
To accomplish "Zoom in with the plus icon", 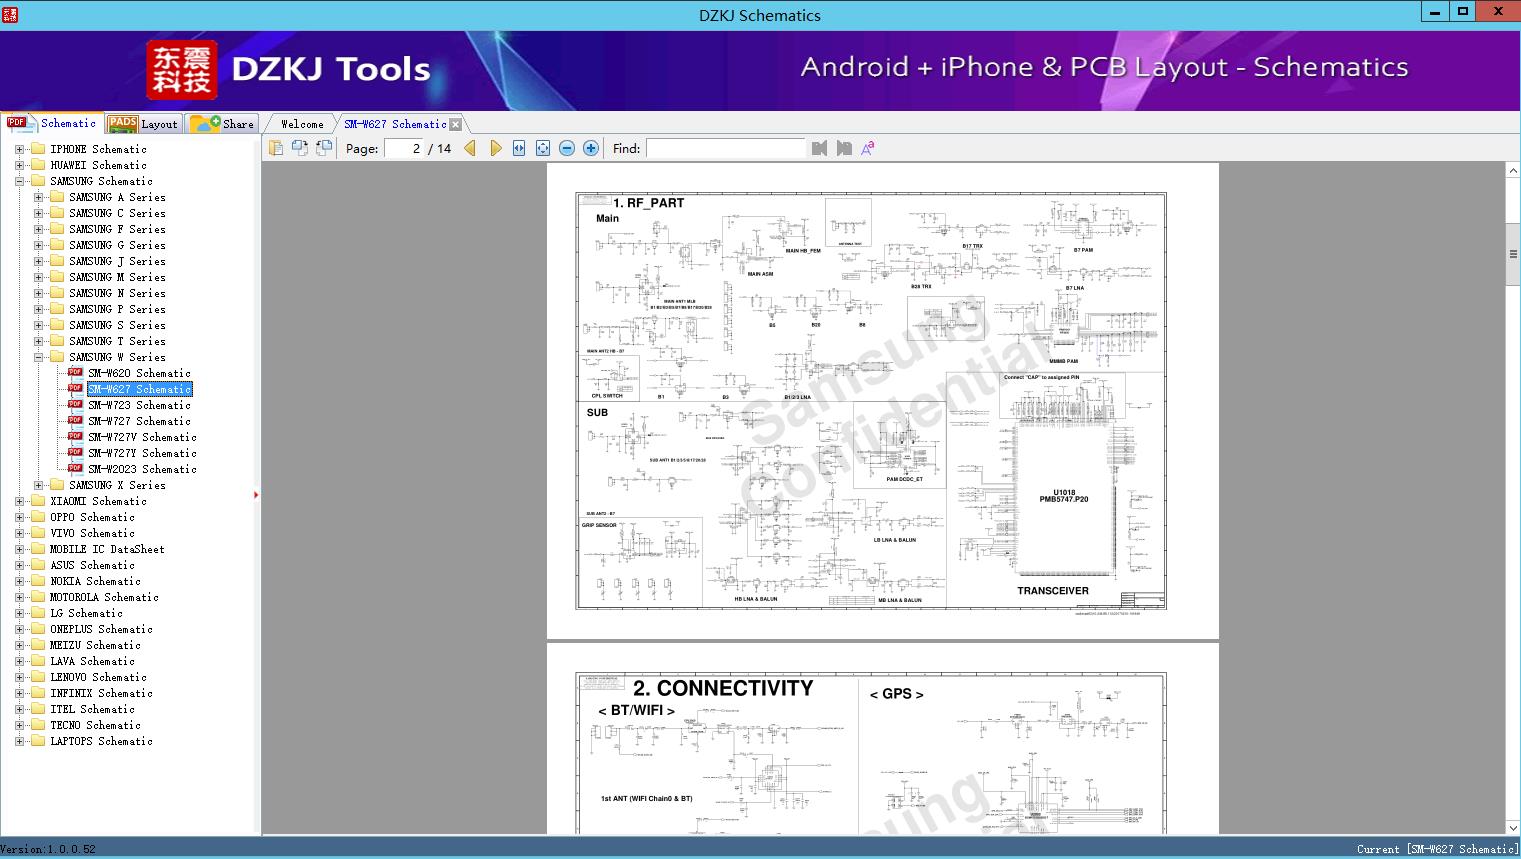I will [591, 148].
